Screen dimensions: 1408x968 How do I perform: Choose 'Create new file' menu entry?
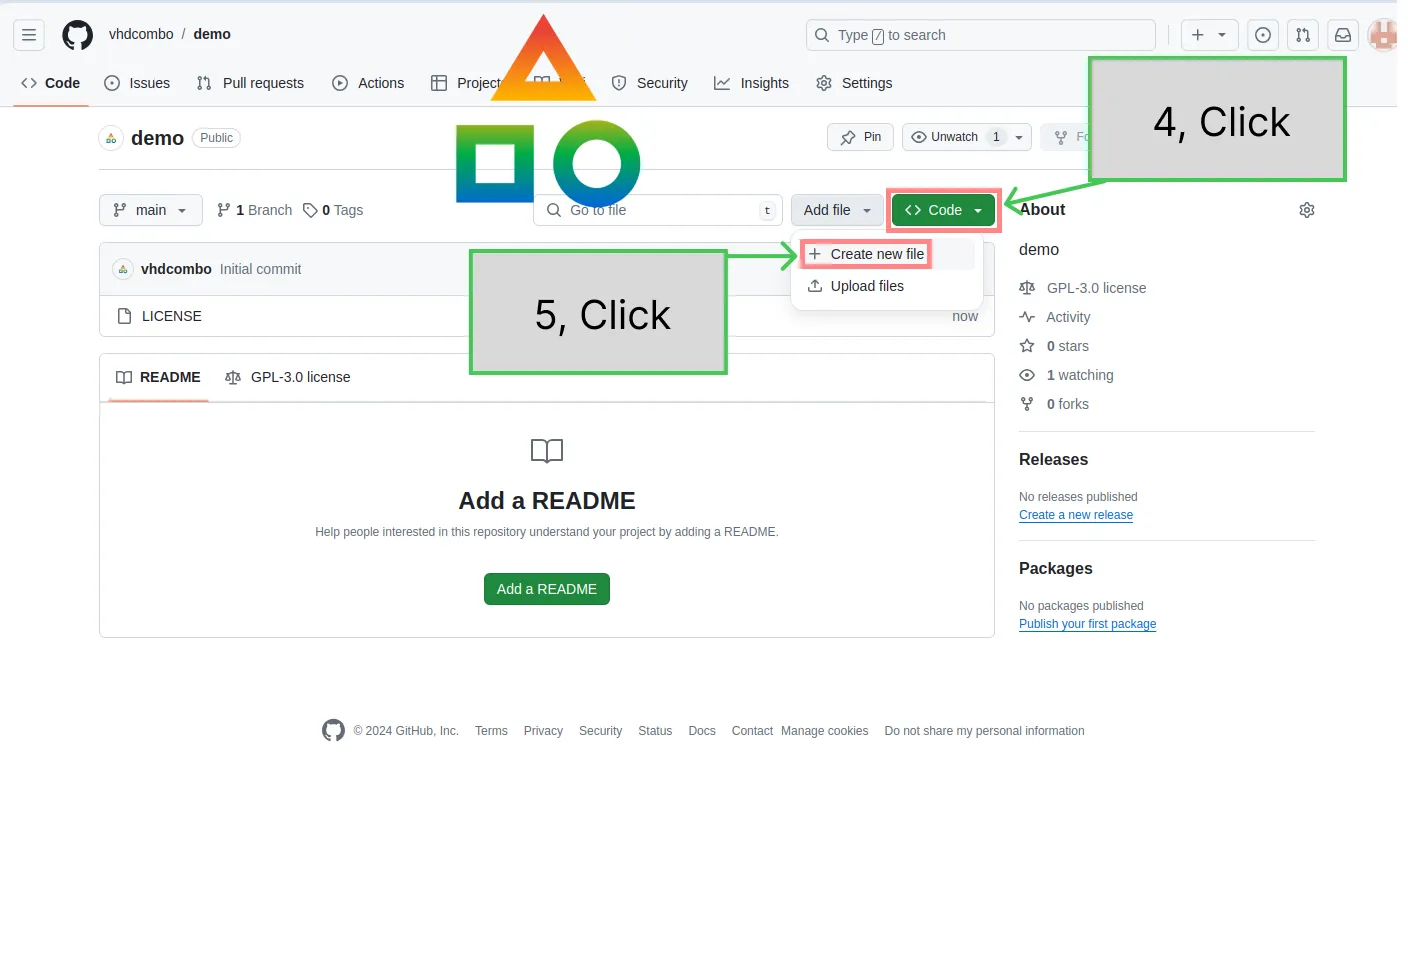pyautogui.click(x=866, y=254)
